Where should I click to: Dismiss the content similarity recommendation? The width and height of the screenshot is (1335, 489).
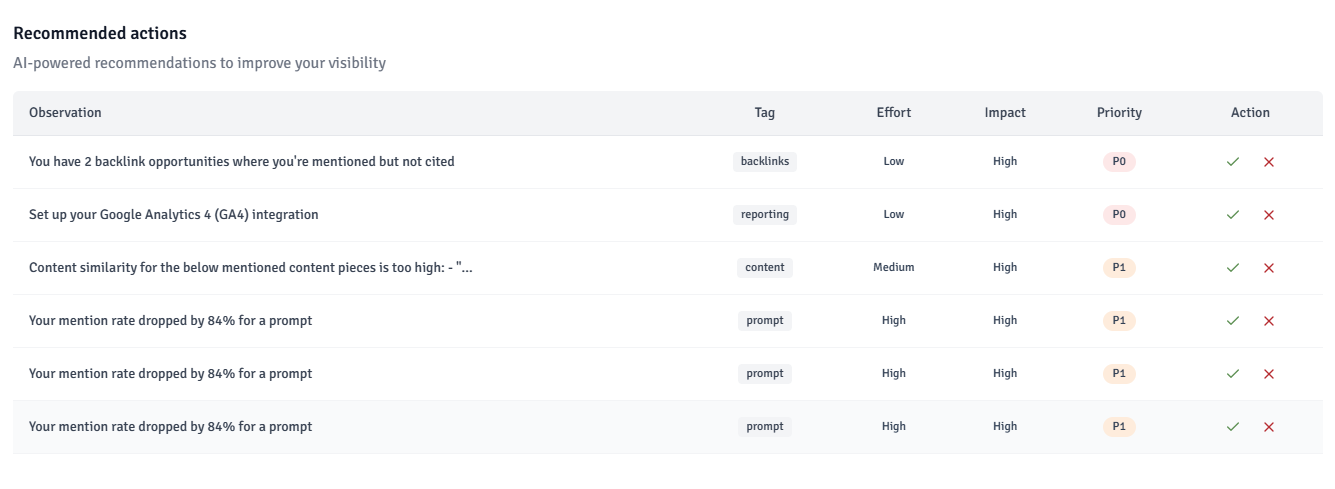tap(1269, 268)
